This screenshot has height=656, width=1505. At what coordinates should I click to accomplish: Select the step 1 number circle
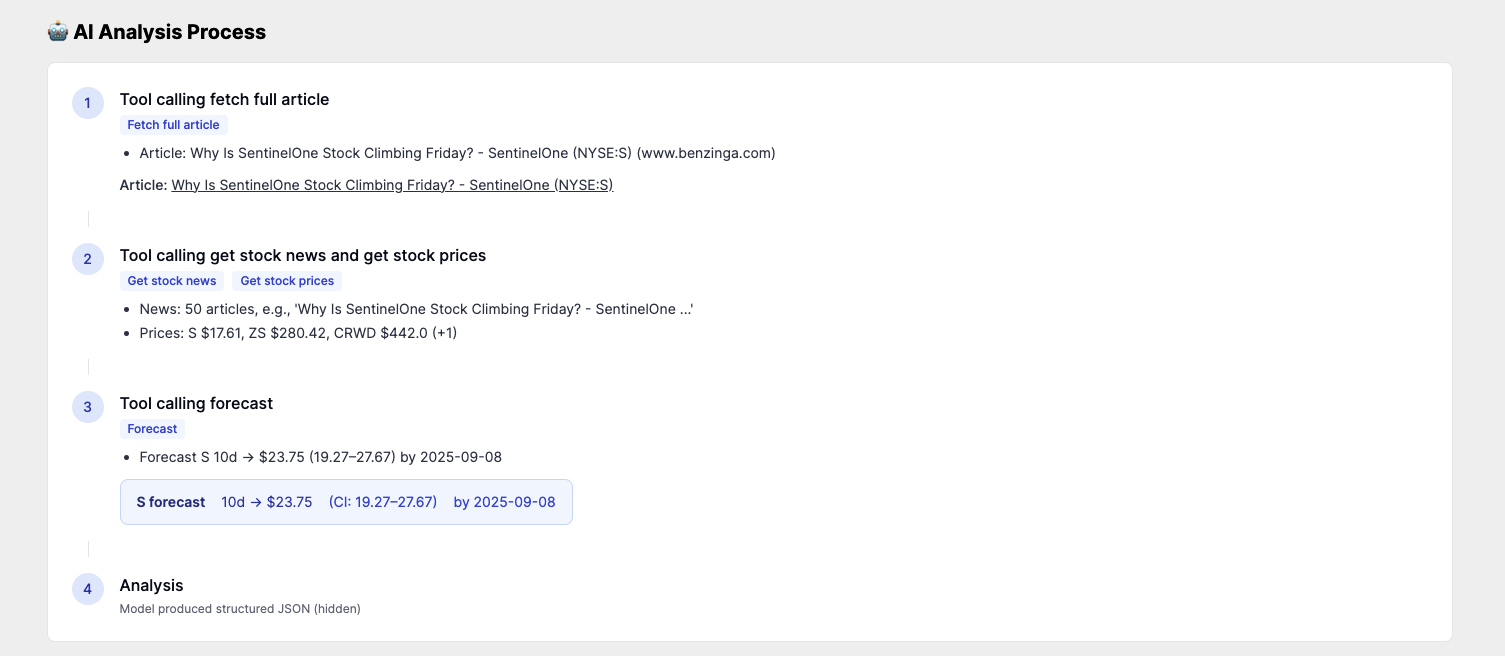(x=88, y=103)
